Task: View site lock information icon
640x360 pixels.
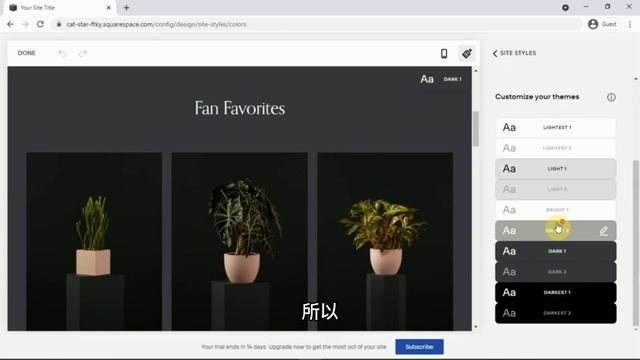Action: point(59,24)
